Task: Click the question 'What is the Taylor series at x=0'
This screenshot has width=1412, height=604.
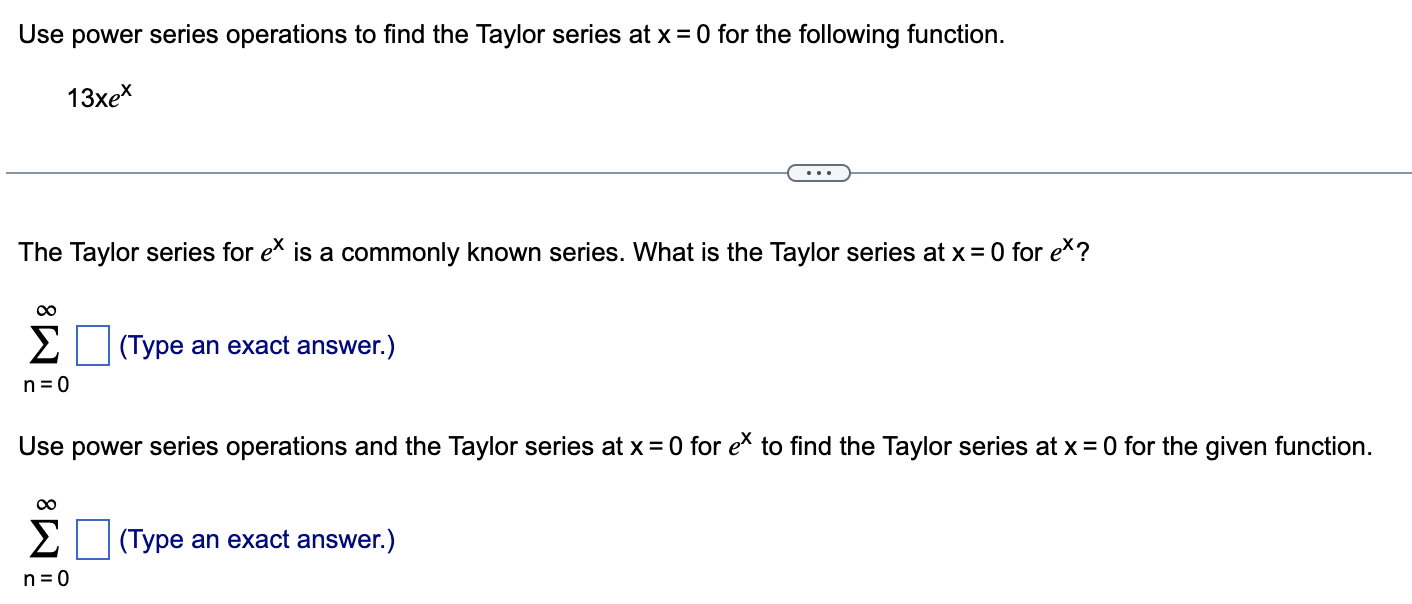Action: (x=820, y=252)
